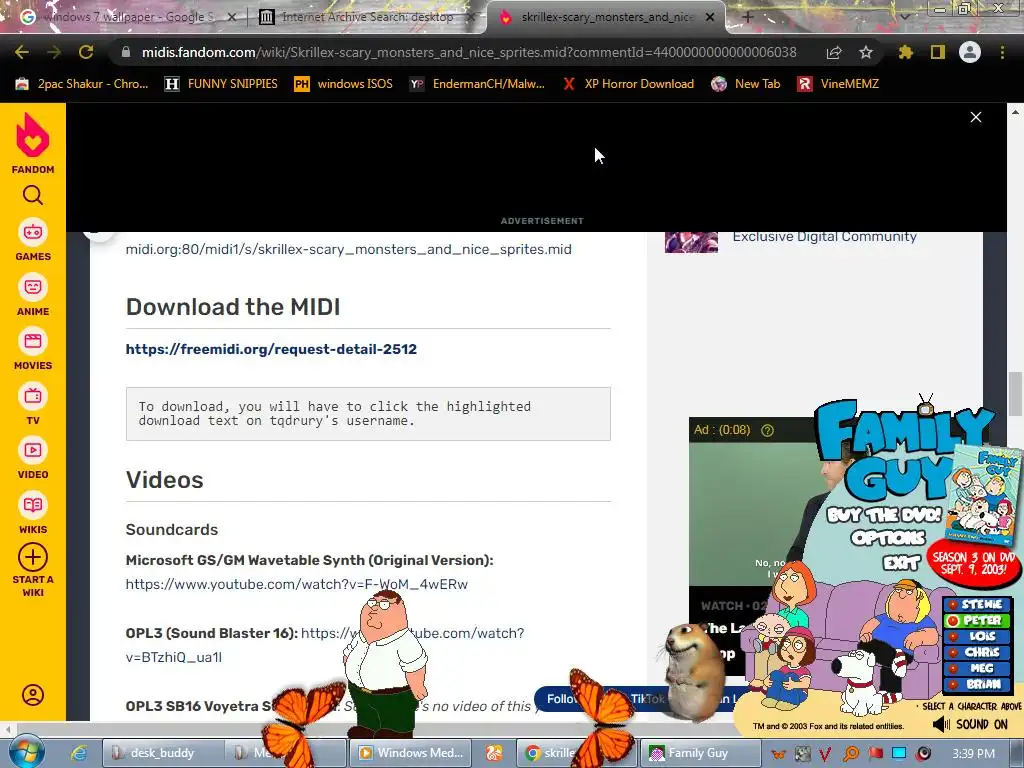The width and height of the screenshot is (1024, 768).
Task: Open the XP Horror Download bookmark
Action: click(x=628, y=84)
